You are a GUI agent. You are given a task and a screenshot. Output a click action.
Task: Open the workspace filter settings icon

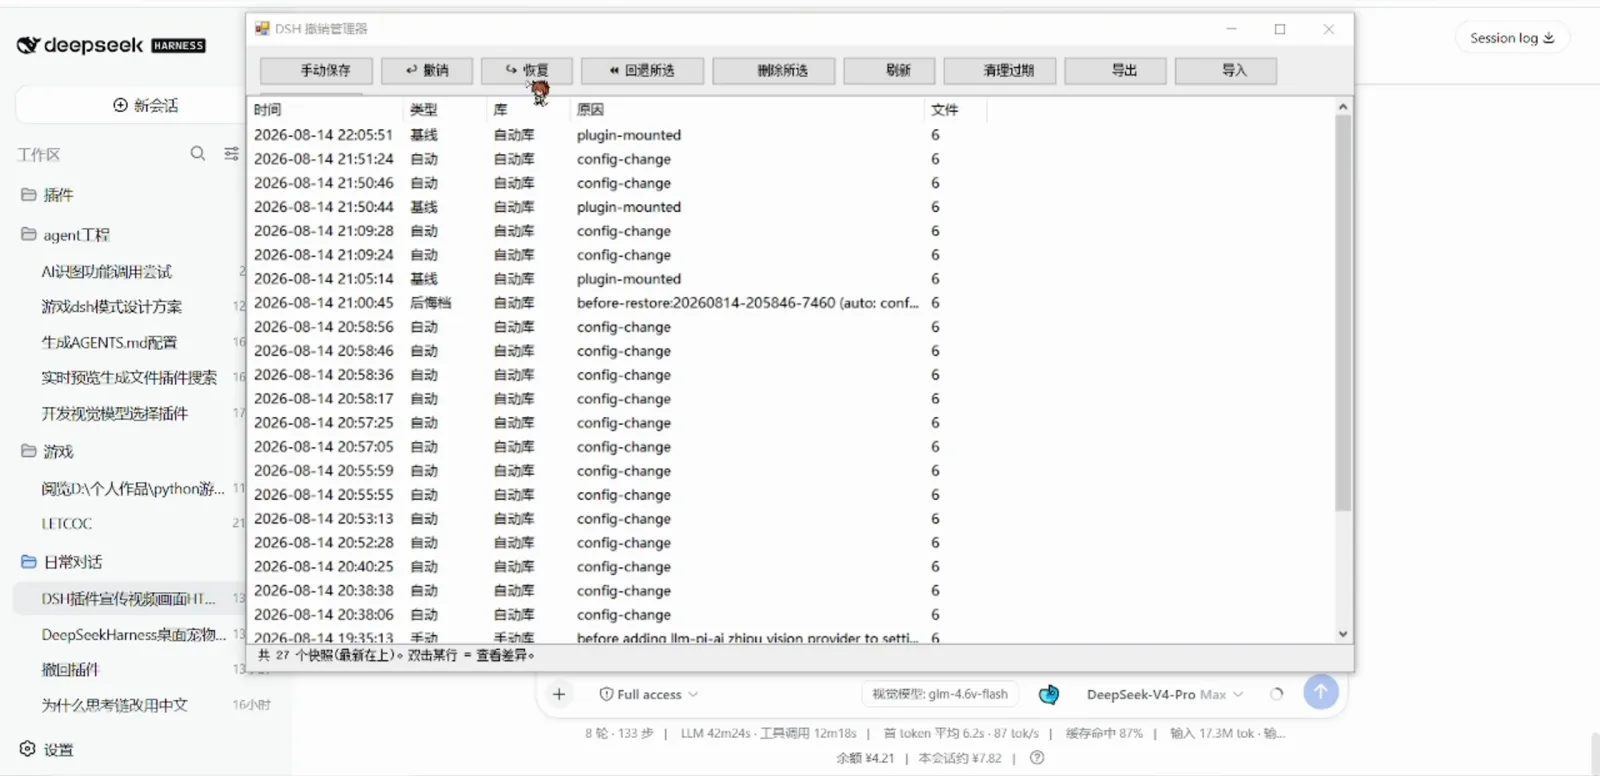pyautogui.click(x=232, y=153)
